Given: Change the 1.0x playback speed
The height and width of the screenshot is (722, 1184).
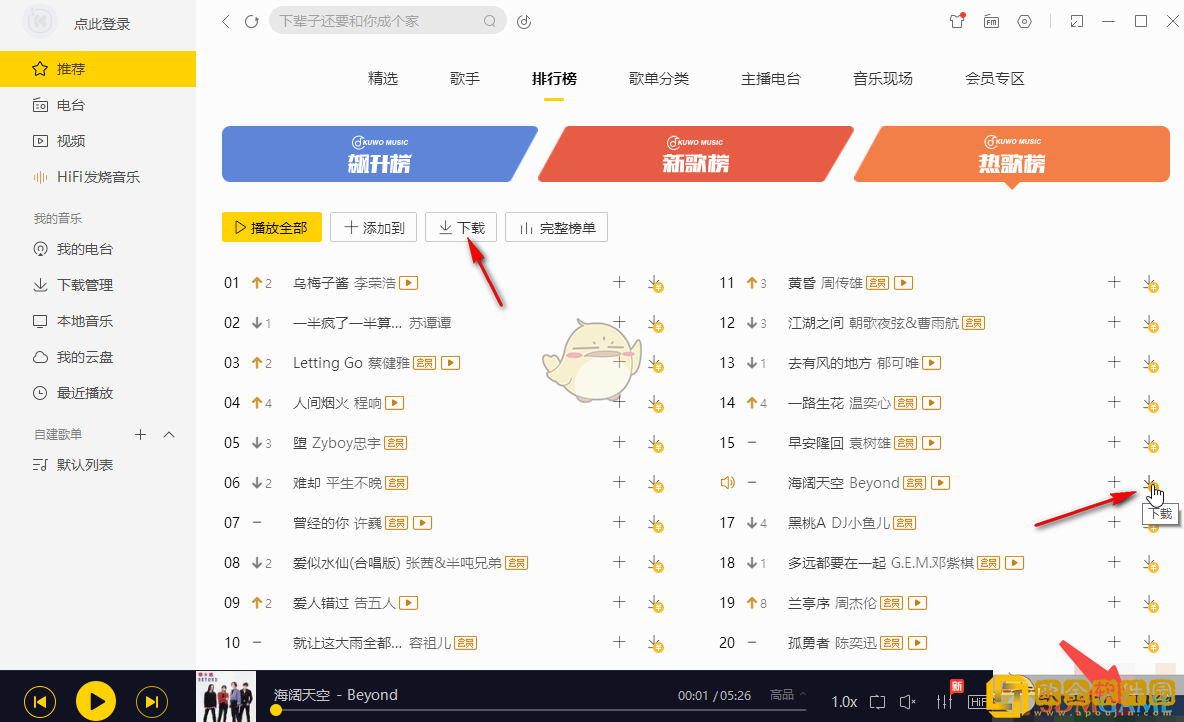Looking at the screenshot, I should point(843,702).
